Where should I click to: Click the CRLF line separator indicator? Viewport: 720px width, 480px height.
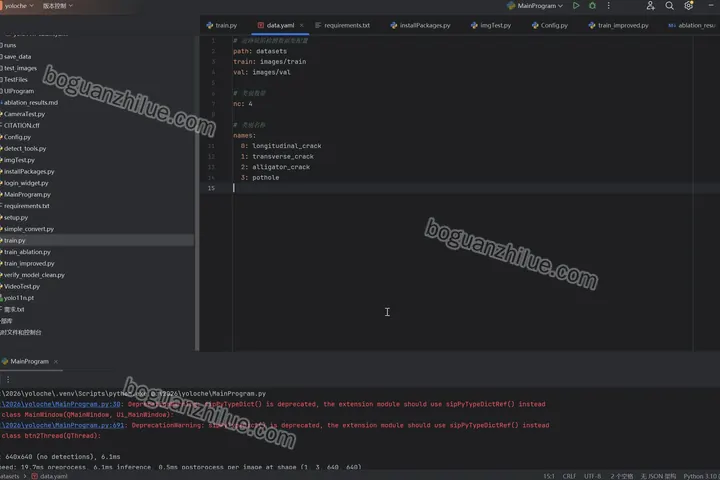[x=569, y=476]
